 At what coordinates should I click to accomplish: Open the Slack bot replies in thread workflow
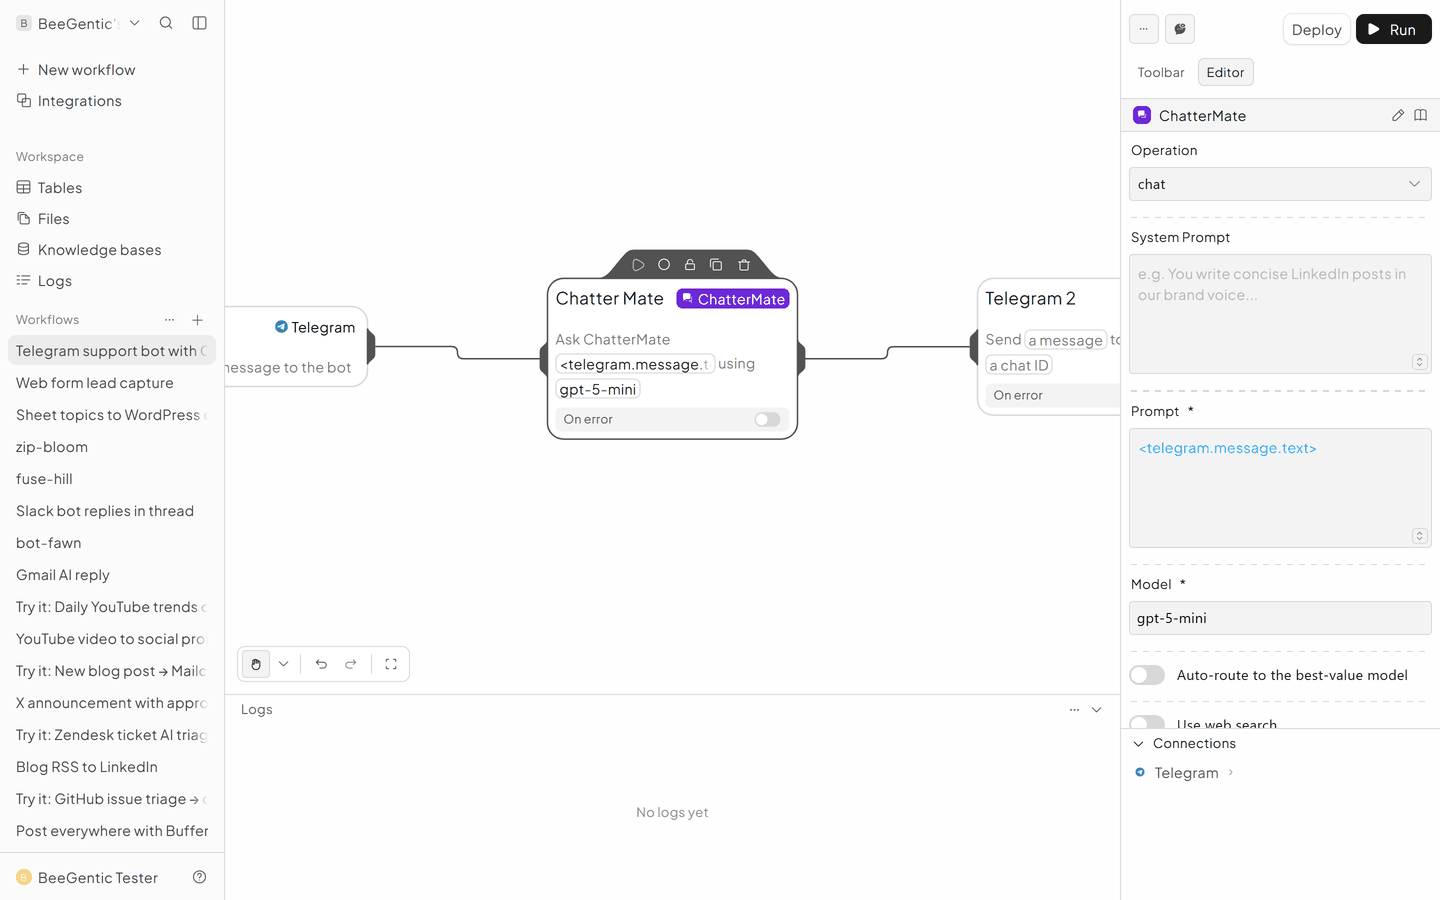[112, 511]
